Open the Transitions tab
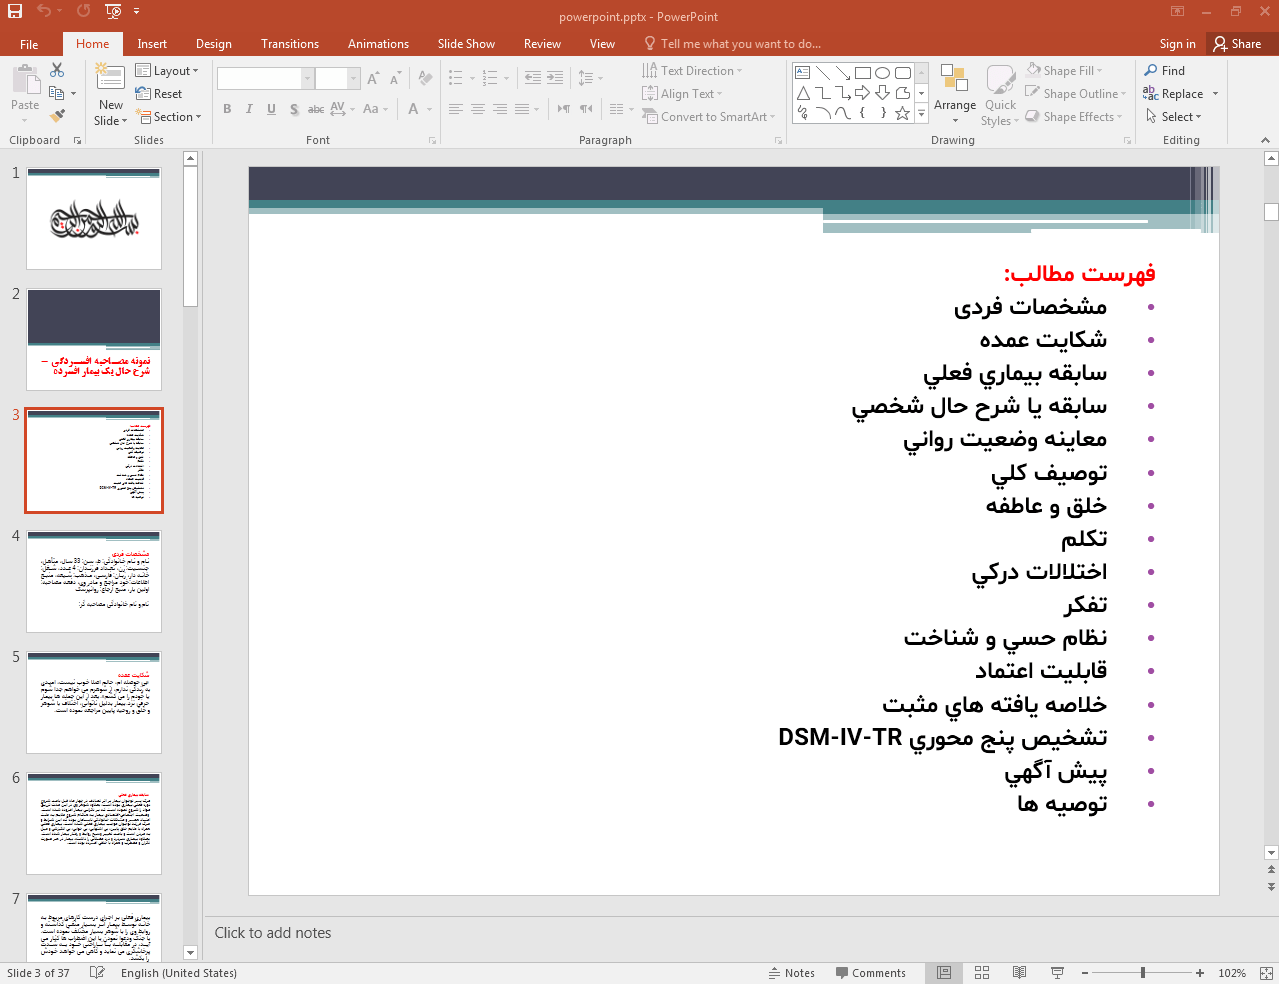This screenshot has height=984, width=1279. 289,44
